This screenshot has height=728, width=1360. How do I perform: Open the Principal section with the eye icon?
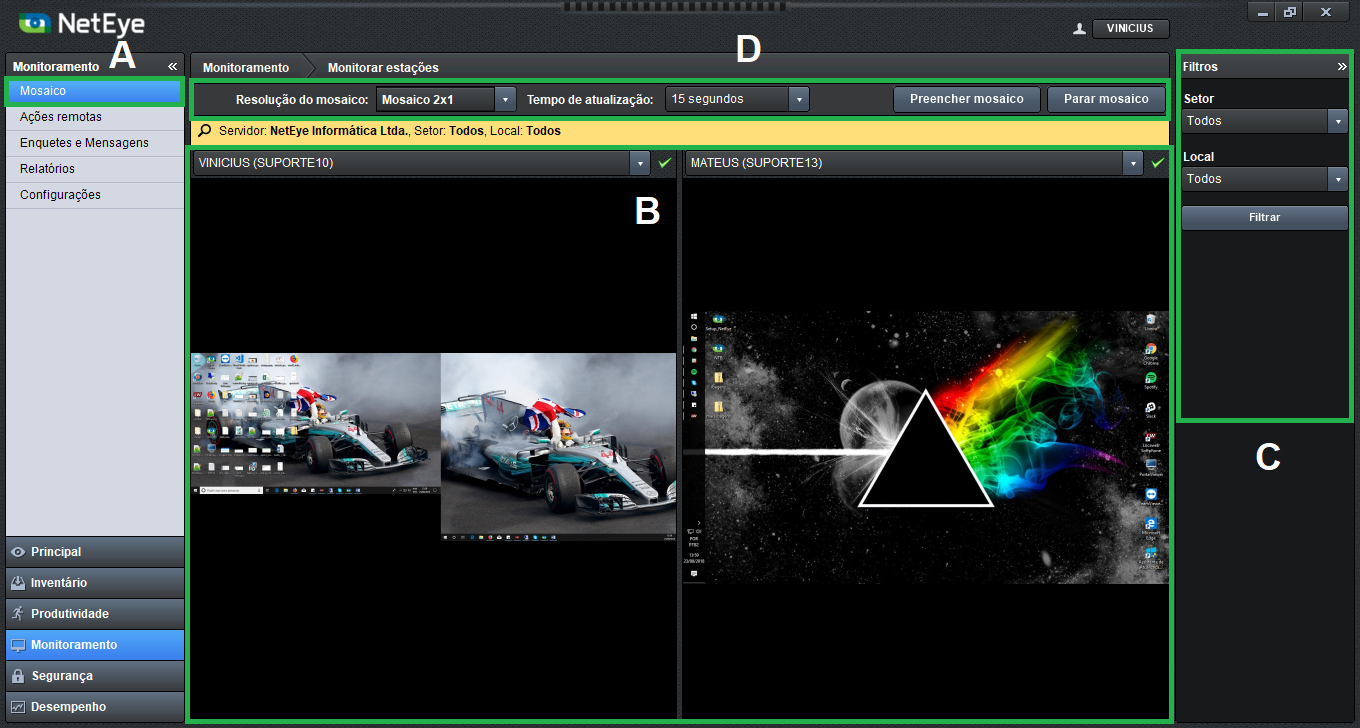pos(18,552)
